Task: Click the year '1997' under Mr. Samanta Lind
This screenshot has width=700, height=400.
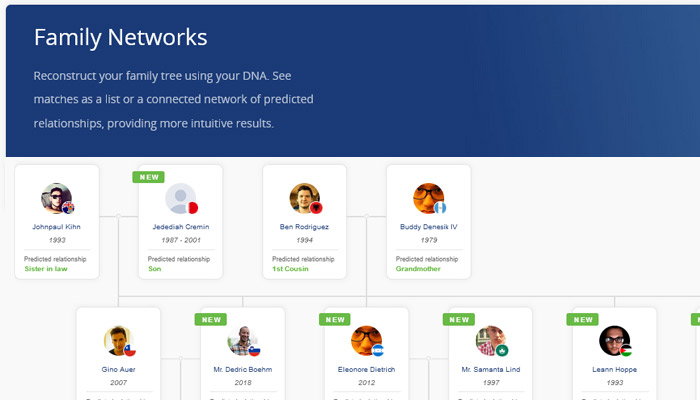Action: (491, 383)
